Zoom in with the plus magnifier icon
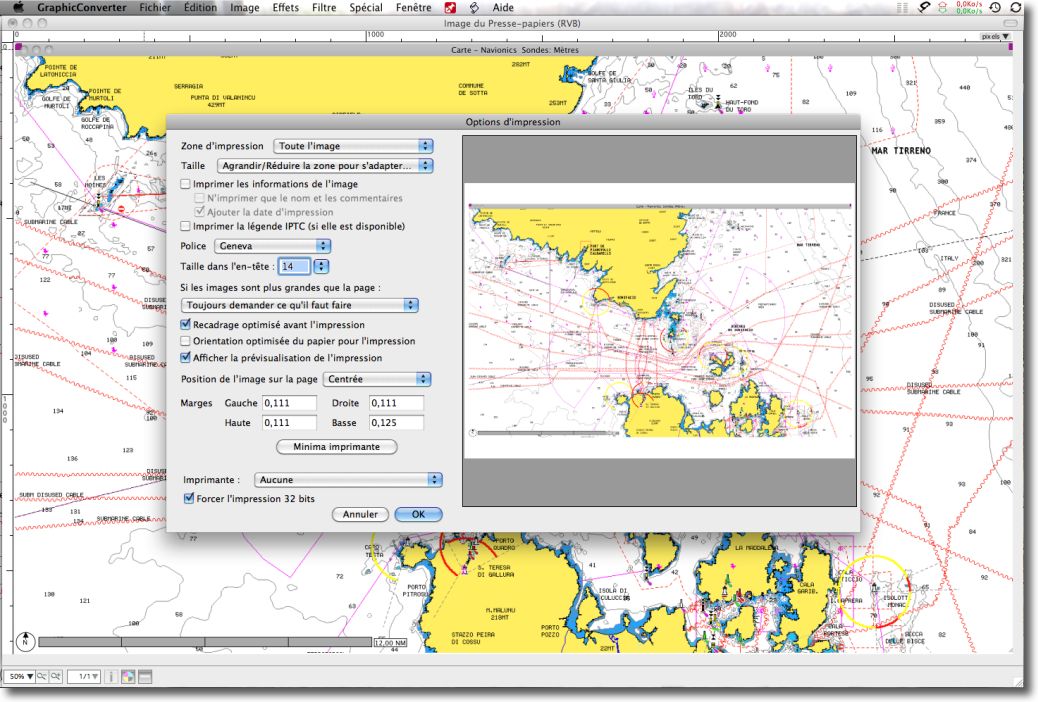Image resolution: width=1038 pixels, height=702 pixels. point(56,676)
